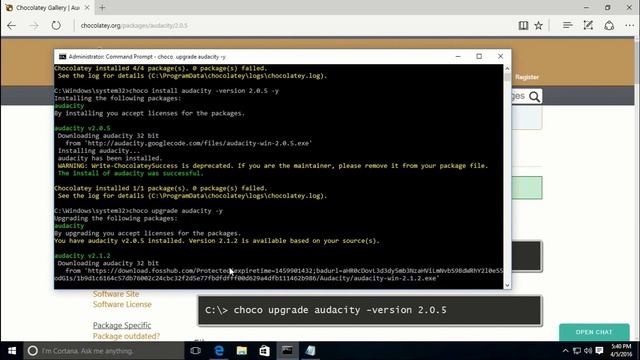Go back in the Edge browser
This screenshot has height=360, width=640.
pyautogui.click(x=11, y=25)
